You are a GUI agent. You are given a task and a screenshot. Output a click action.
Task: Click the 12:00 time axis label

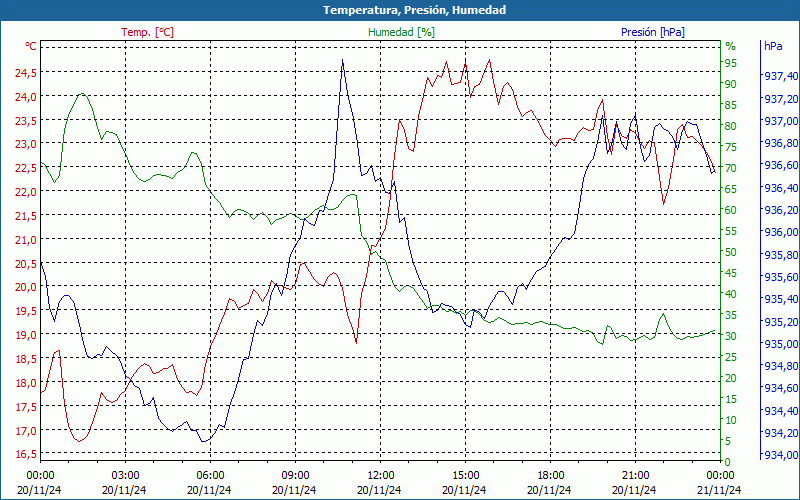point(380,474)
